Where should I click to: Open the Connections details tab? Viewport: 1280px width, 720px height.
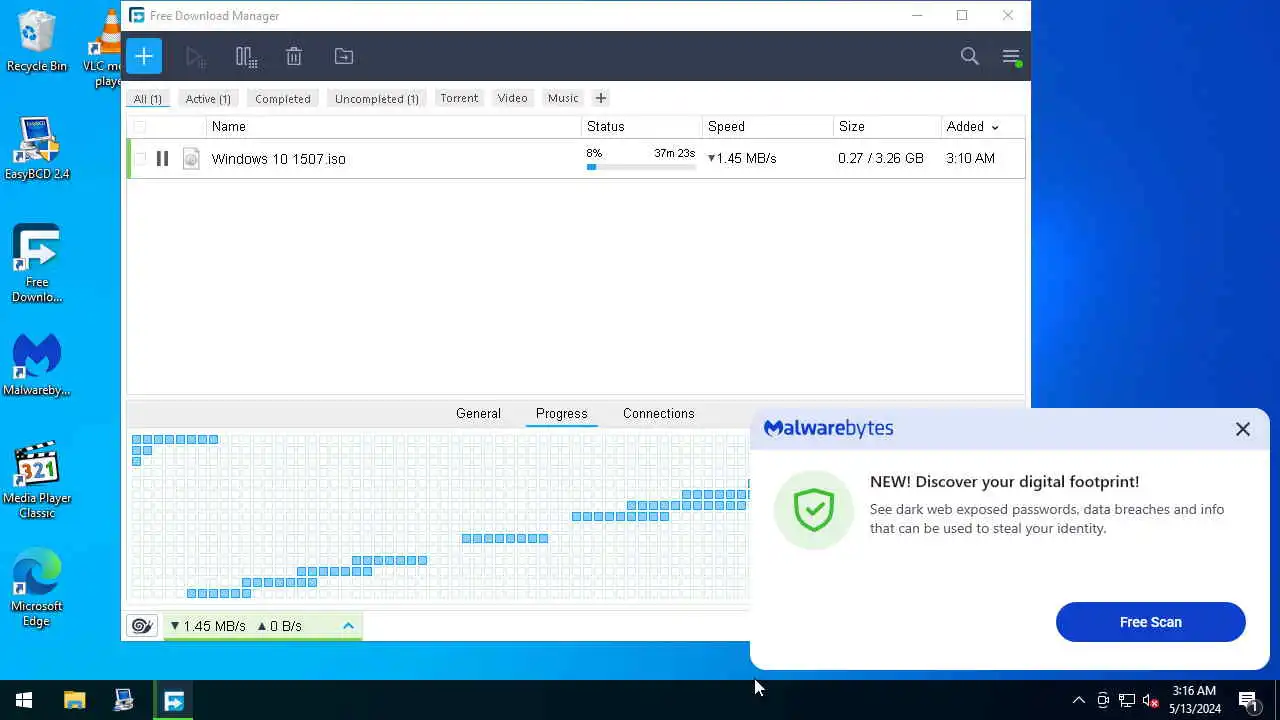(658, 413)
